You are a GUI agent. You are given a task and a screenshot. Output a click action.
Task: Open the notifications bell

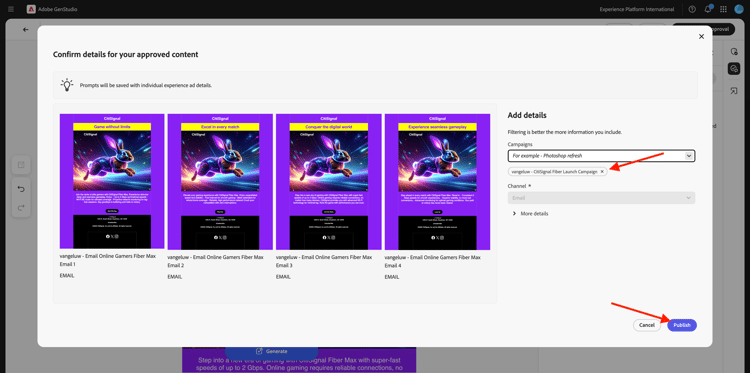pyautogui.click(x=708, y=9)
